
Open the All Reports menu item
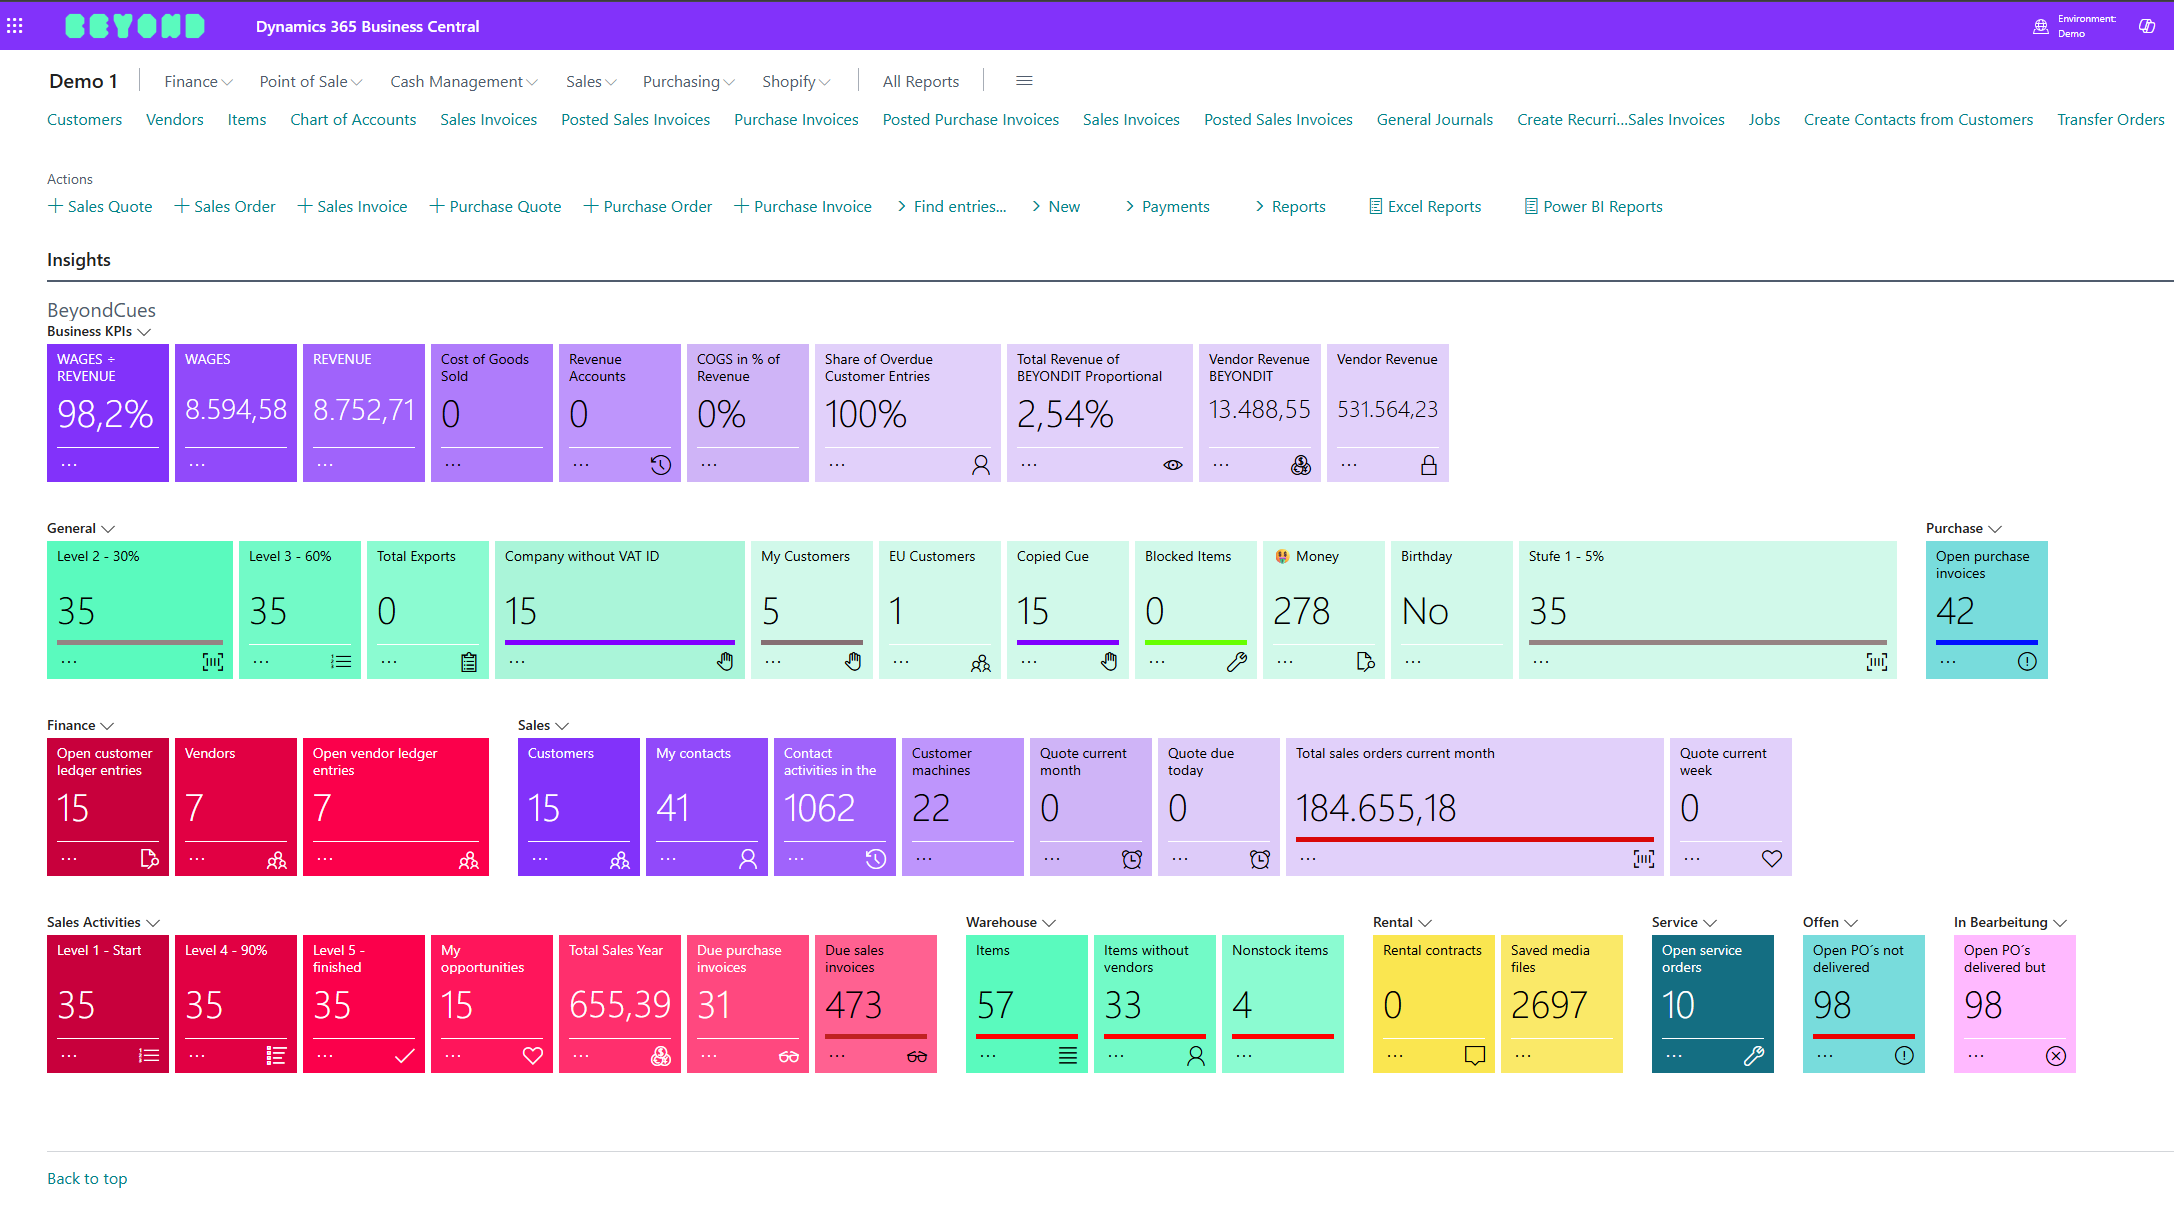tap(920, 81)
